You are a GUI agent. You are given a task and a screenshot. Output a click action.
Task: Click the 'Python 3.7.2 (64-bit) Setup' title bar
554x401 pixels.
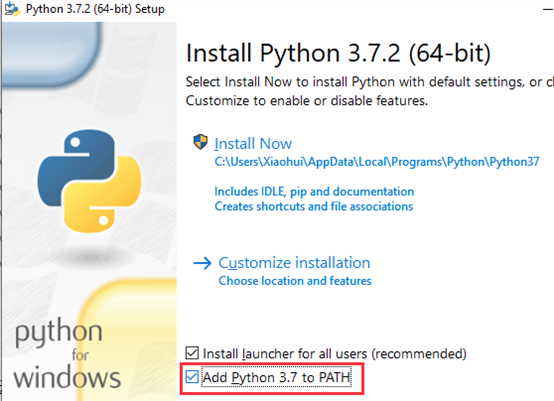95,9
